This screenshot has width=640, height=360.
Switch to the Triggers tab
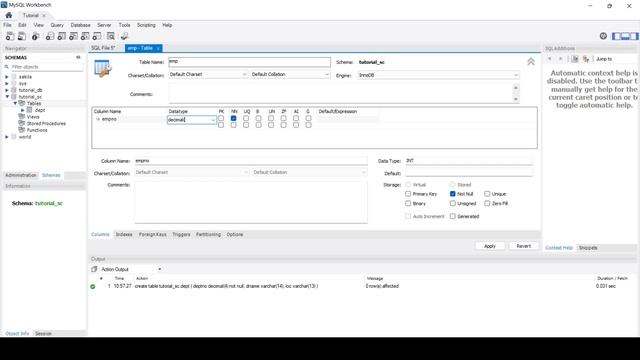[181, 234]
